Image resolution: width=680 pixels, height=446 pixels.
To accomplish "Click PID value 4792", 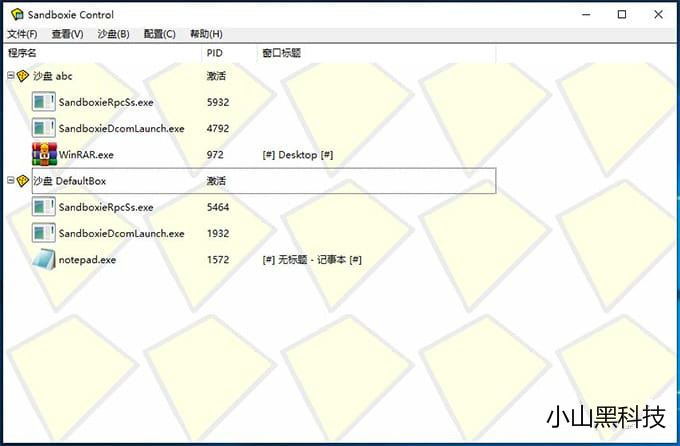I will [218, 128].
